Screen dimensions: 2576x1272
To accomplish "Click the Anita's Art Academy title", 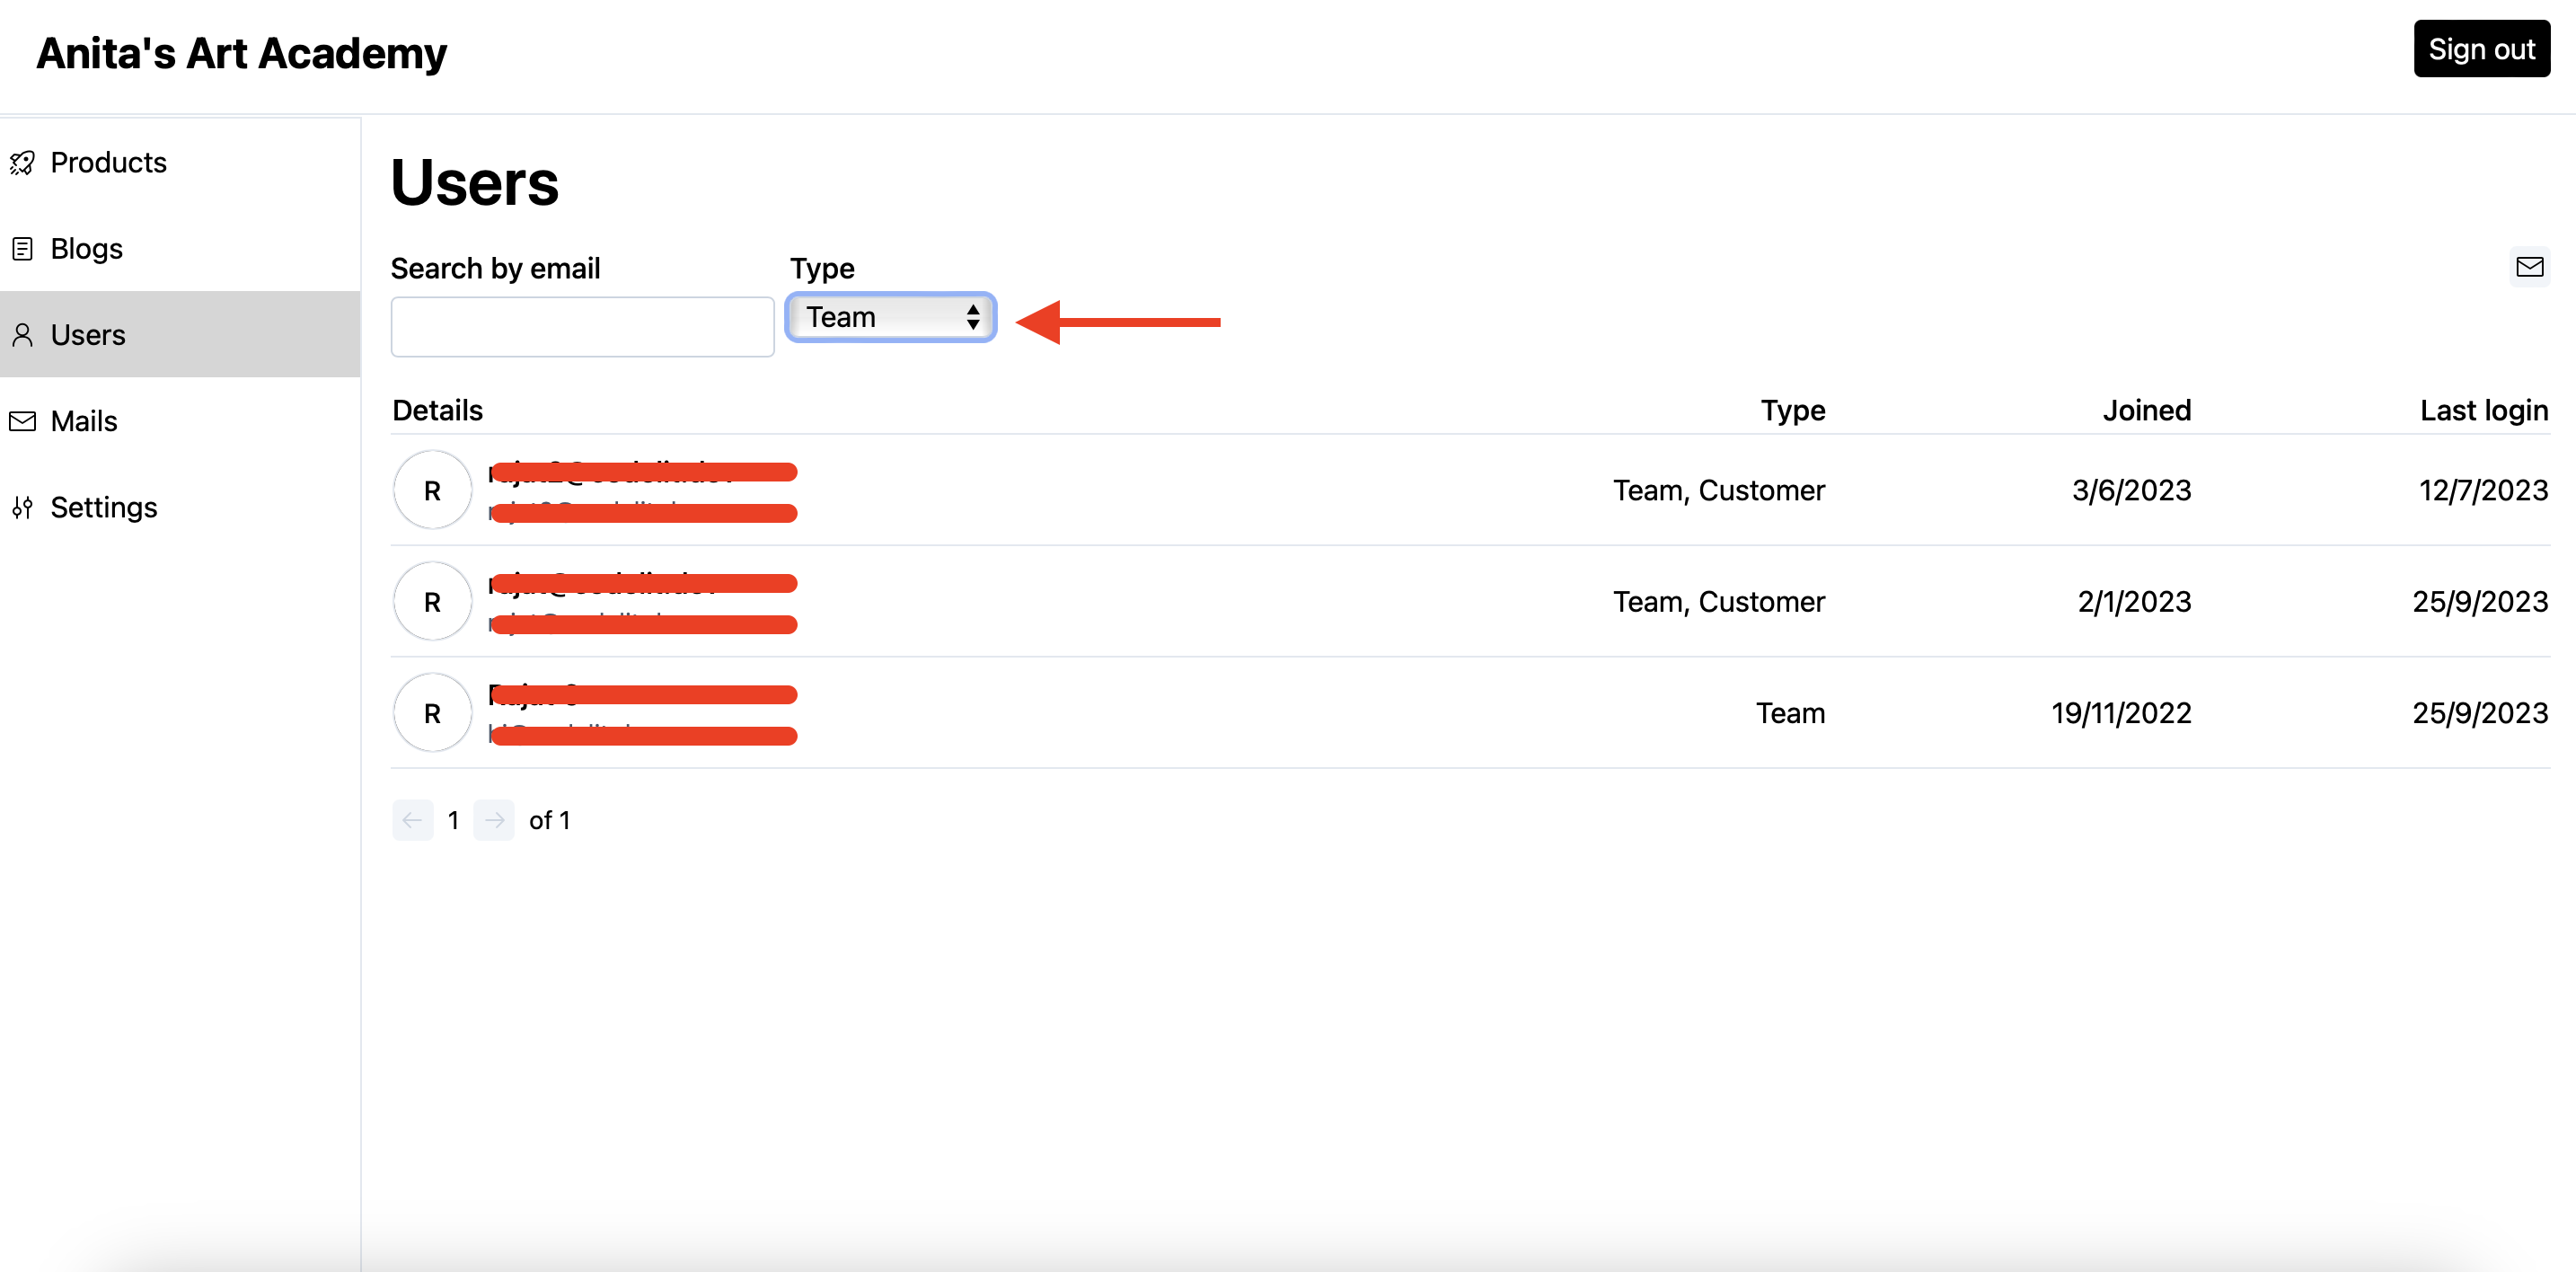I will point(241,54).
